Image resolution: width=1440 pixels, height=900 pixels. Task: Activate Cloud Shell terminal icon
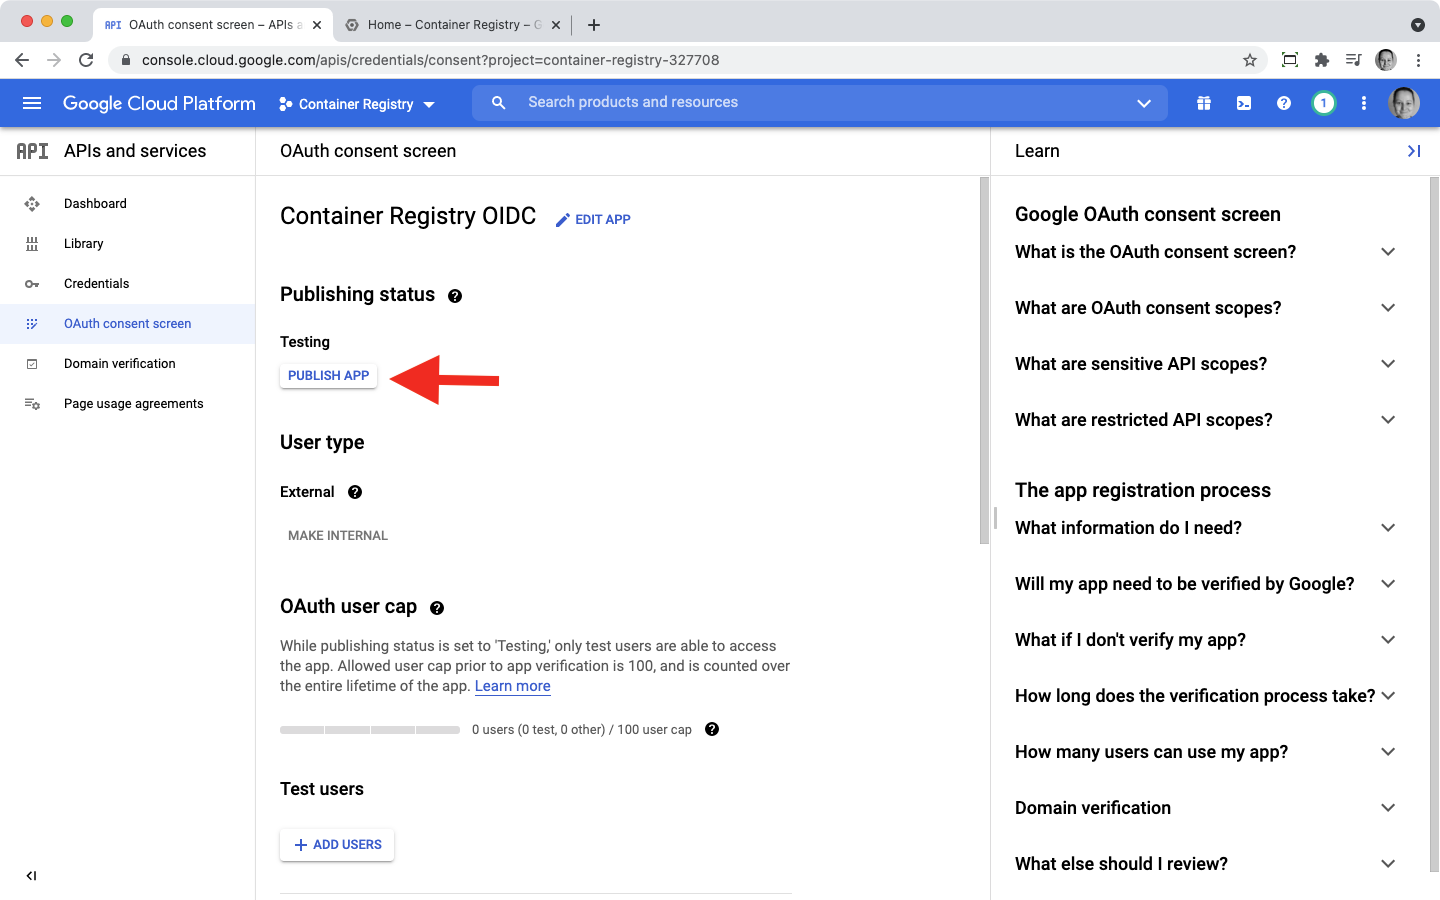point(1244,103)
